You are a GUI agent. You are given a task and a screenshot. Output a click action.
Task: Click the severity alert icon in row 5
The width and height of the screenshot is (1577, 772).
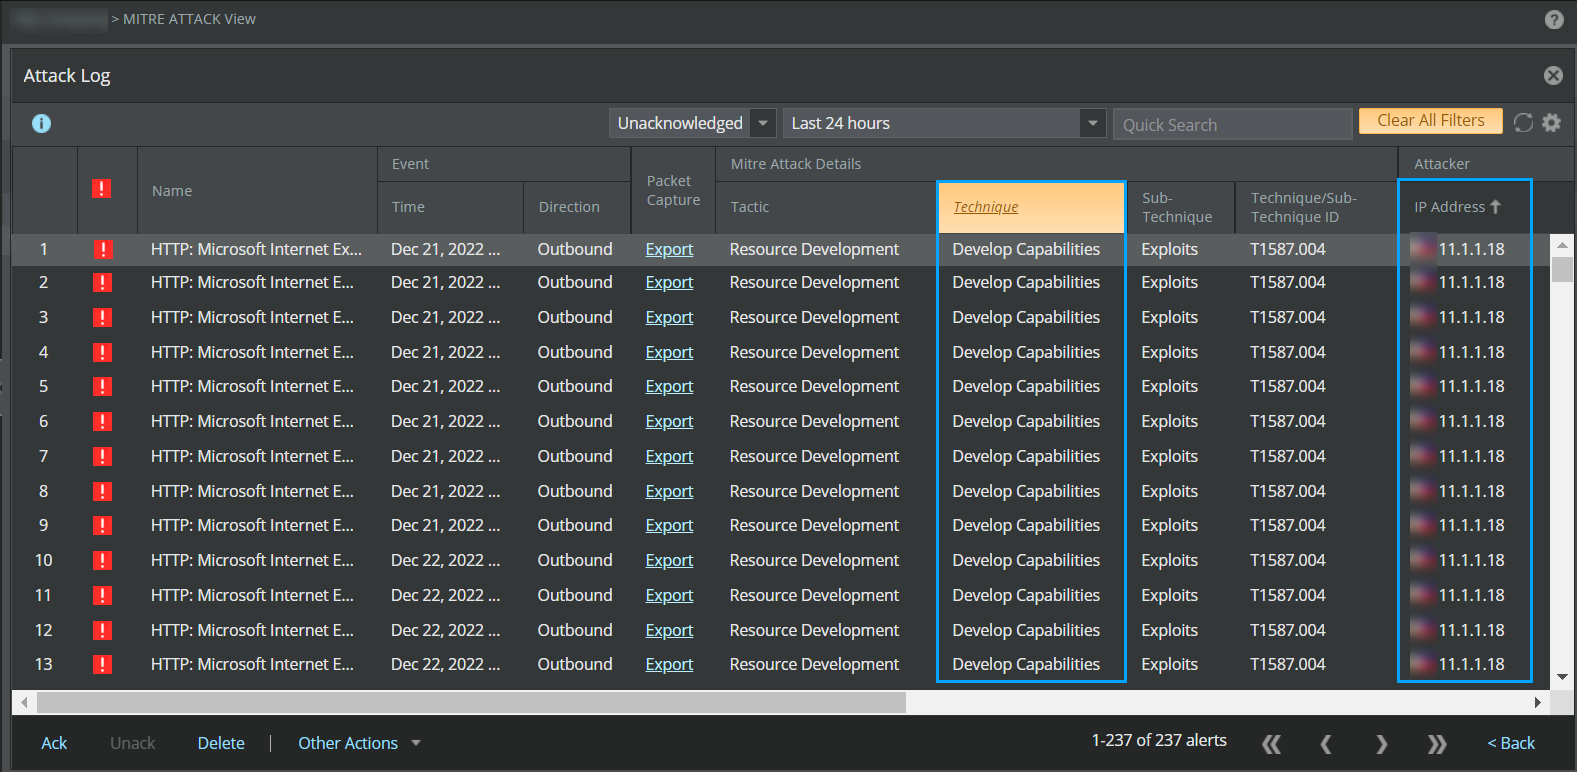tap(102, 386)
